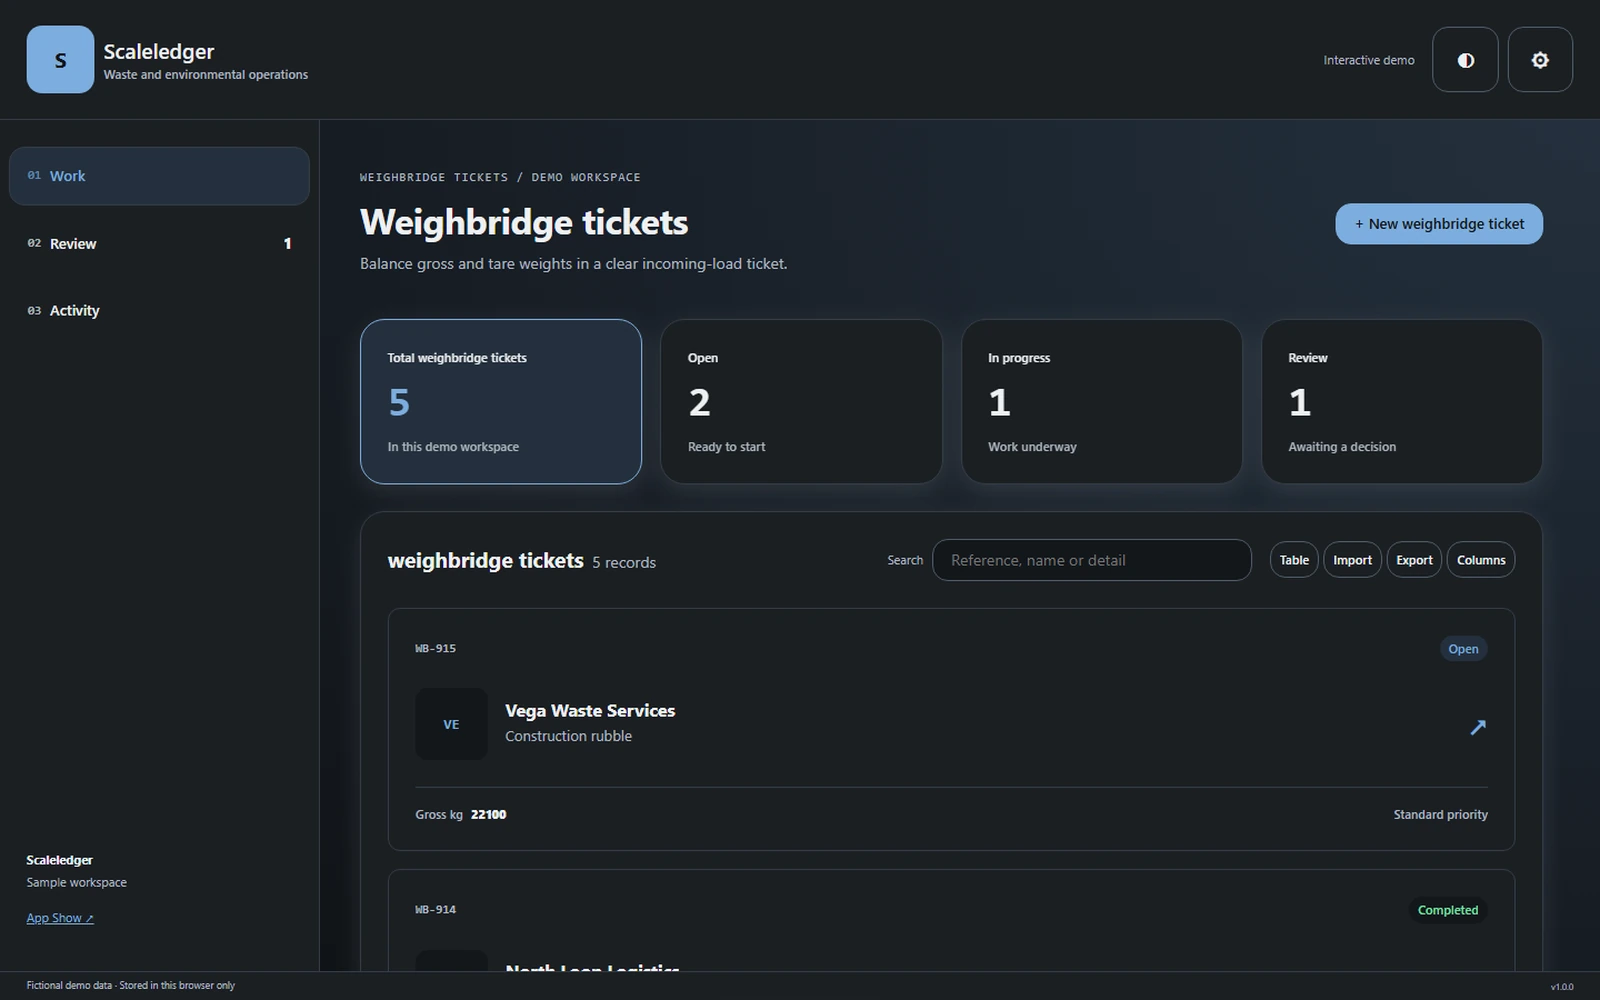Click the Standard priority label
The height and width of the screenshot is (1000, 1600).
pos(1440,815)
